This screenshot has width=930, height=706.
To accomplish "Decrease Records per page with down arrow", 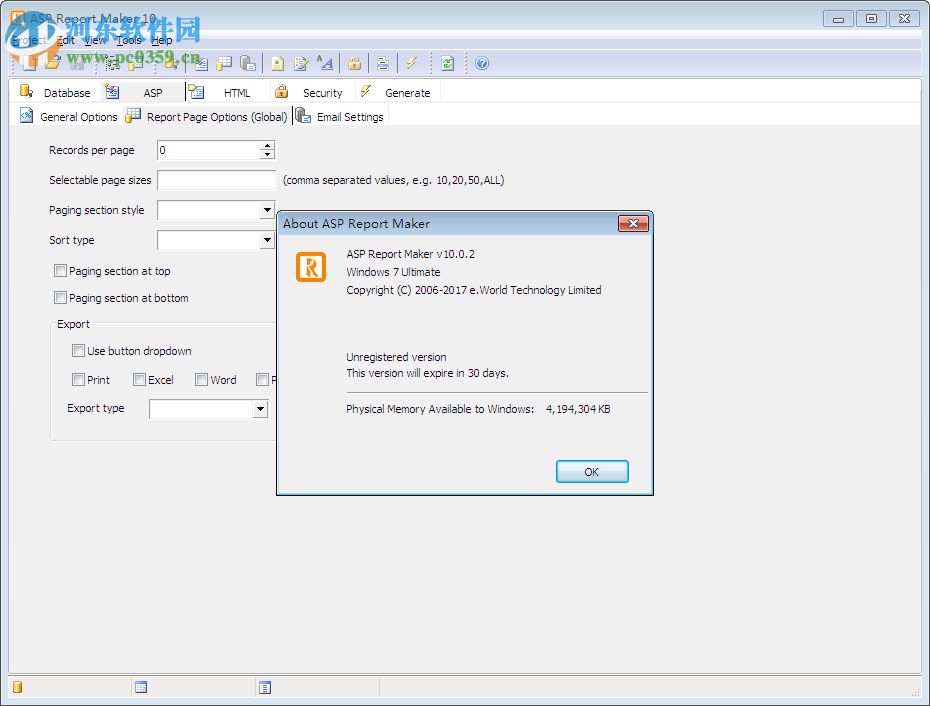I will 267,154.
